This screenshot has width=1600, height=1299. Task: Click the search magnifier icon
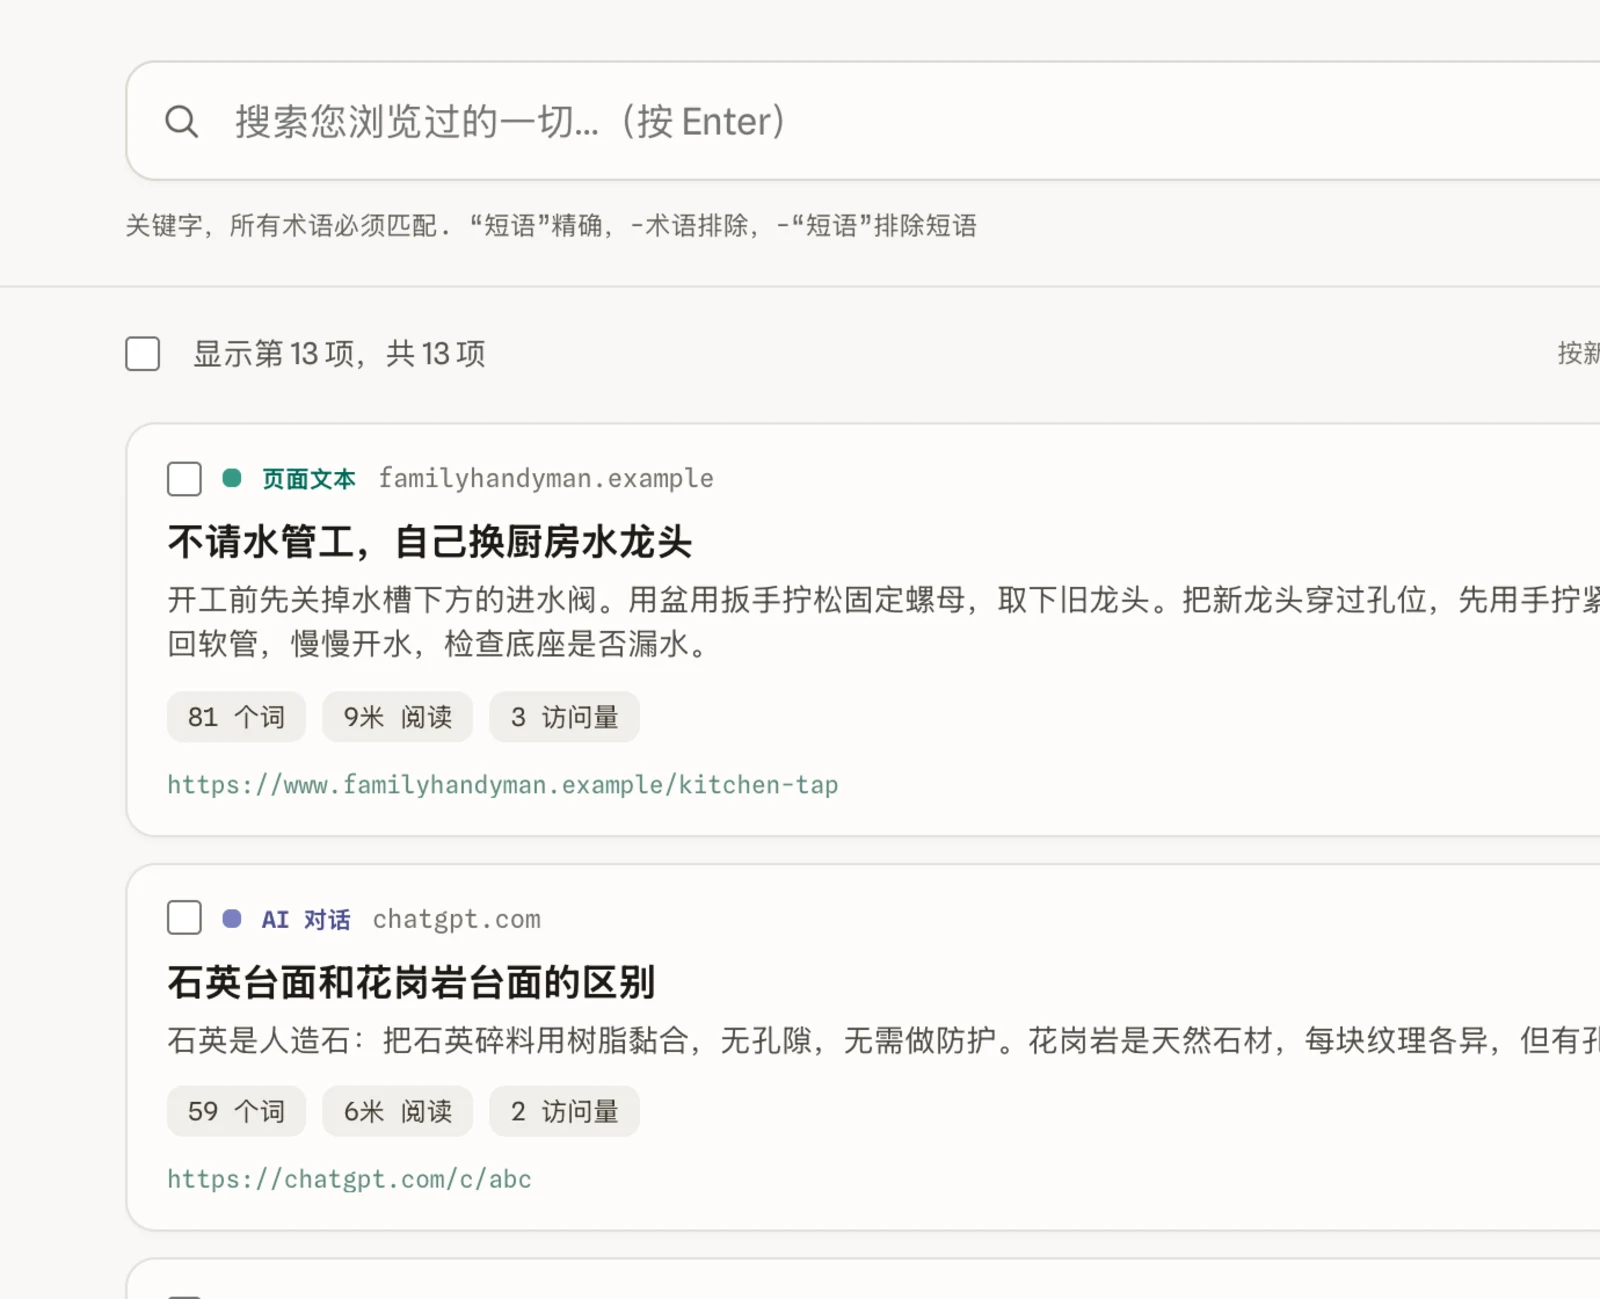(x=181, y=122)
